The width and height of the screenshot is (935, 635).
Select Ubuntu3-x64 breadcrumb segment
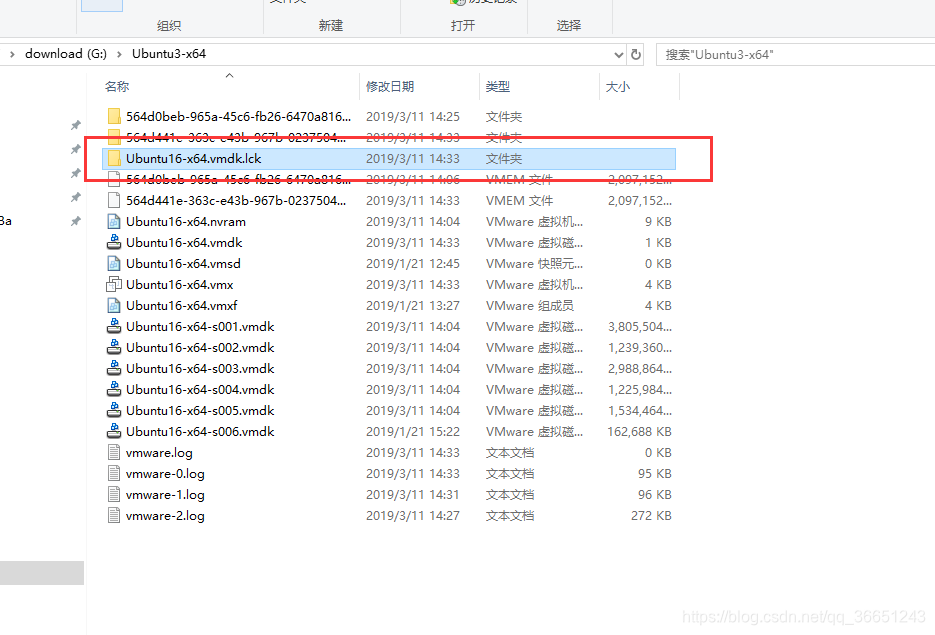(169, 54)
